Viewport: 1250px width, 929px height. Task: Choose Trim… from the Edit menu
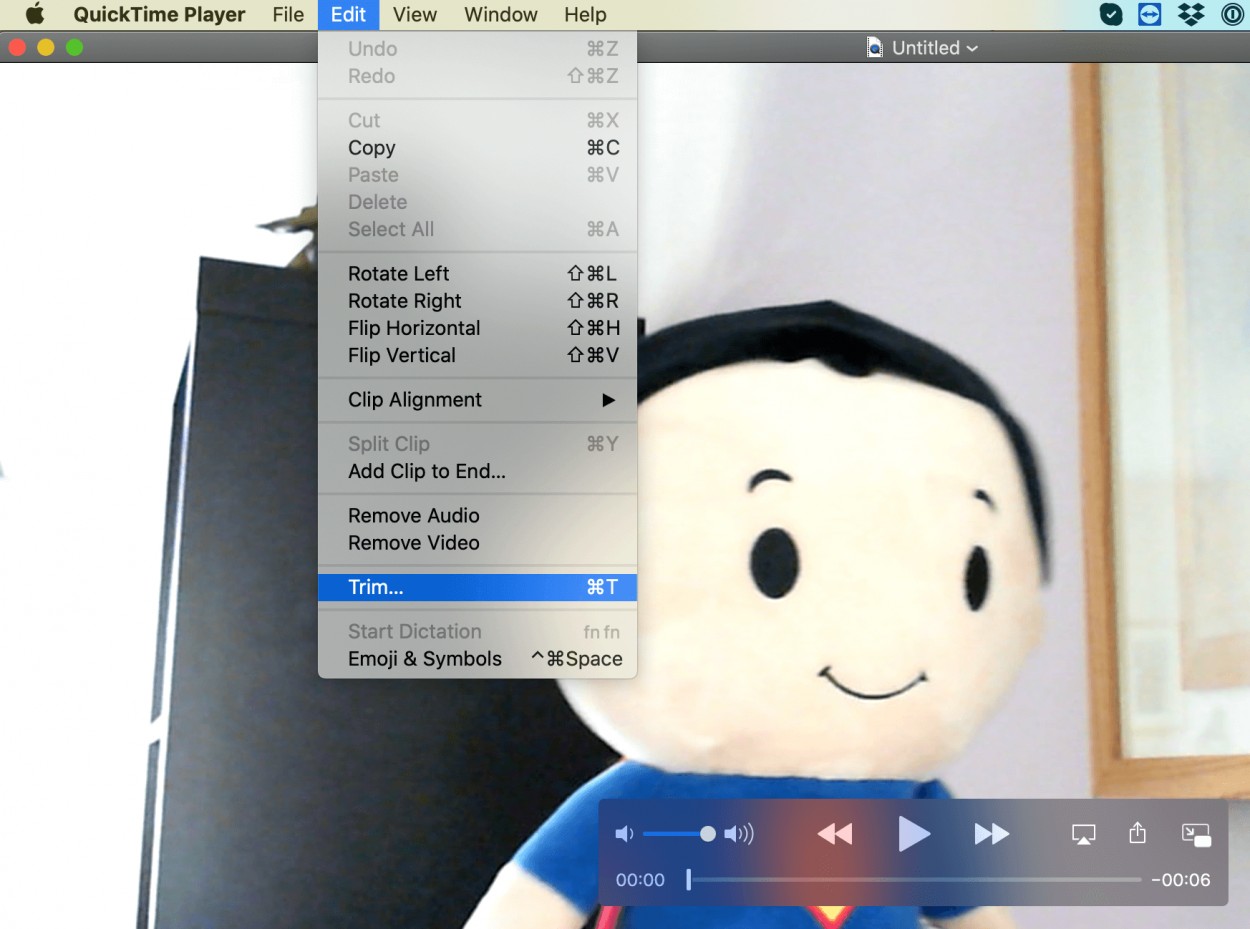click(x=477, y=587)
